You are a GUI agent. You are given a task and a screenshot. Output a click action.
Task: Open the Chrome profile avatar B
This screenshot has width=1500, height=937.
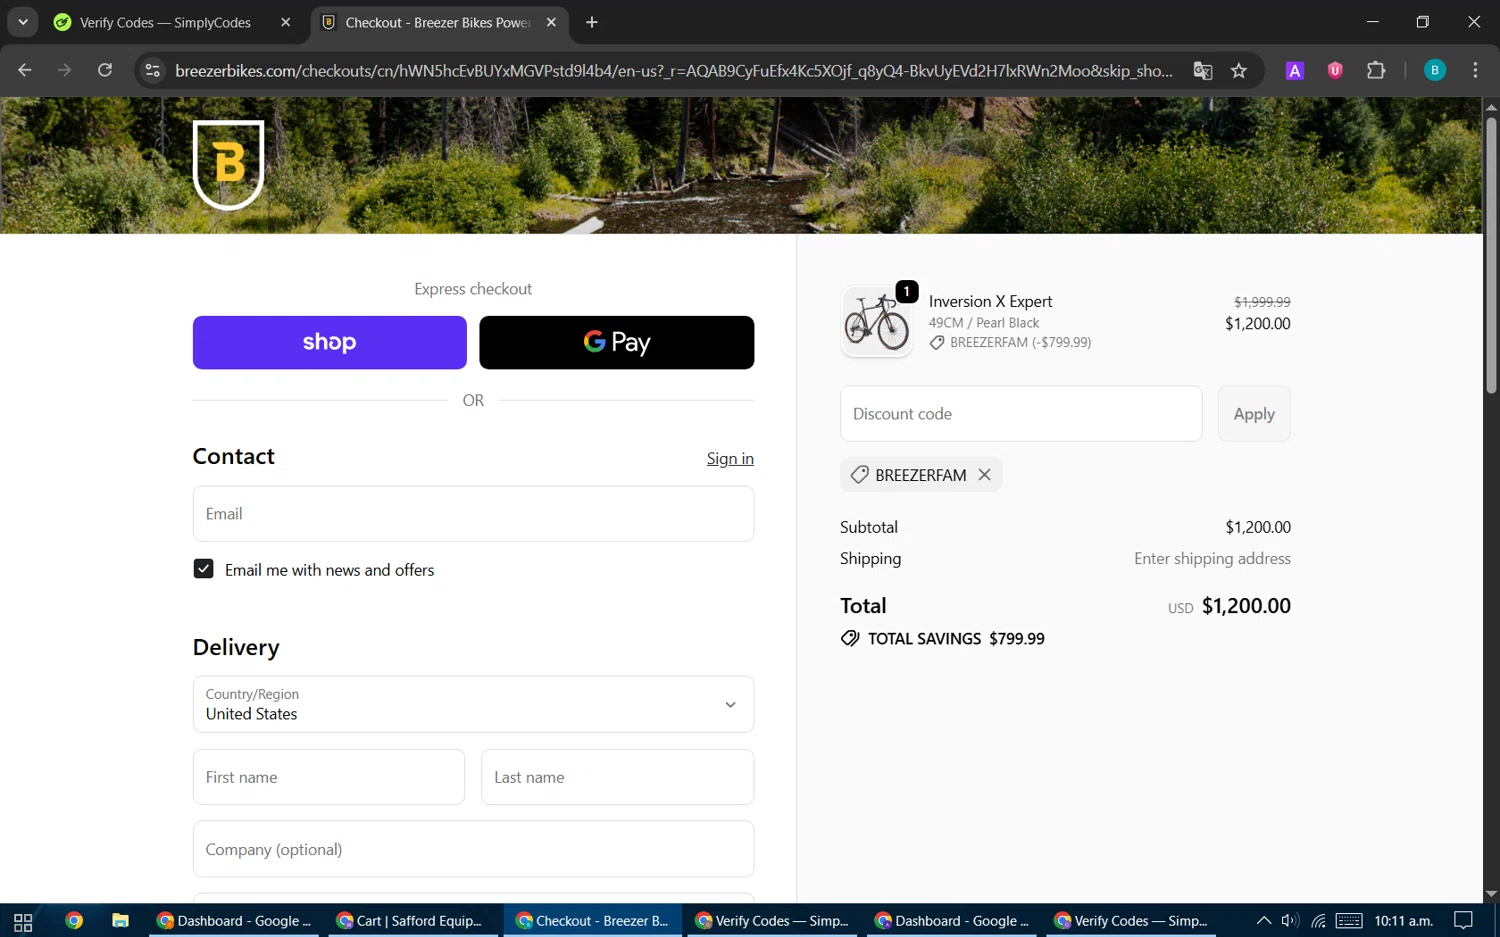click(1435, 70)
